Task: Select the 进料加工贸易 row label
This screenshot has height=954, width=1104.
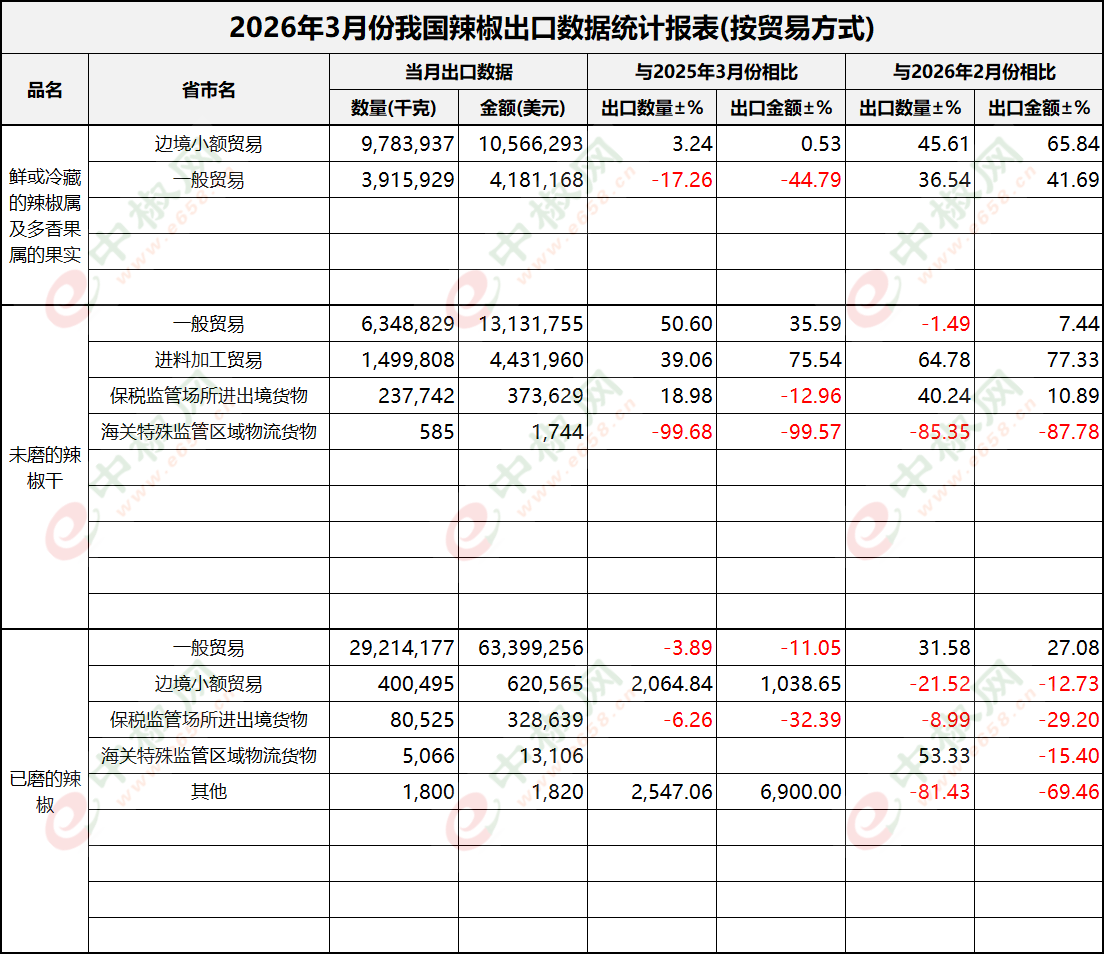Action: 209,360
